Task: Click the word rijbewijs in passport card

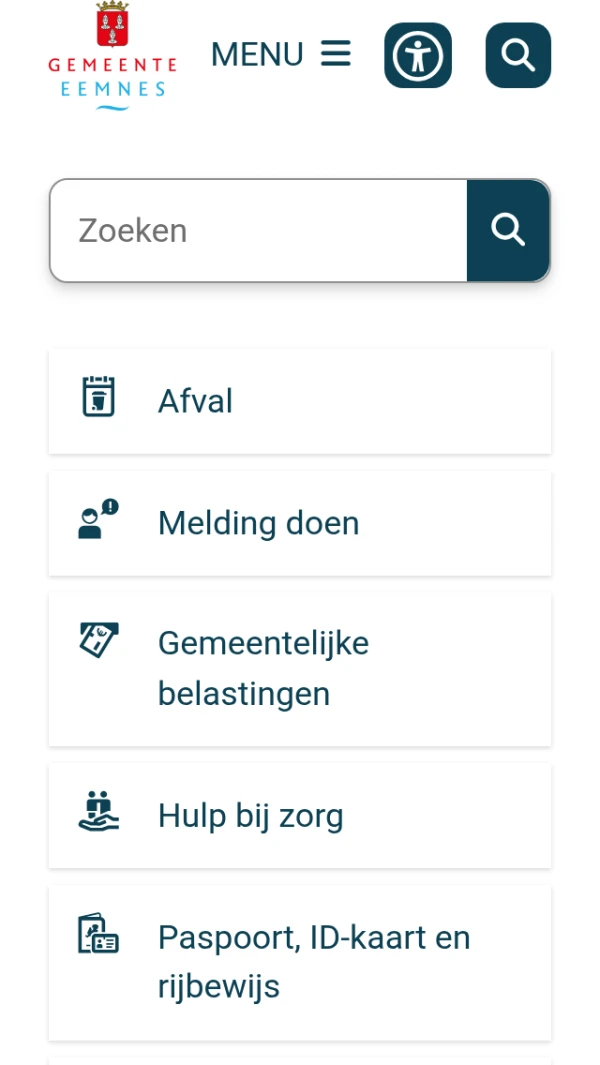Action: pyautogui.click(x=218, y=987)
